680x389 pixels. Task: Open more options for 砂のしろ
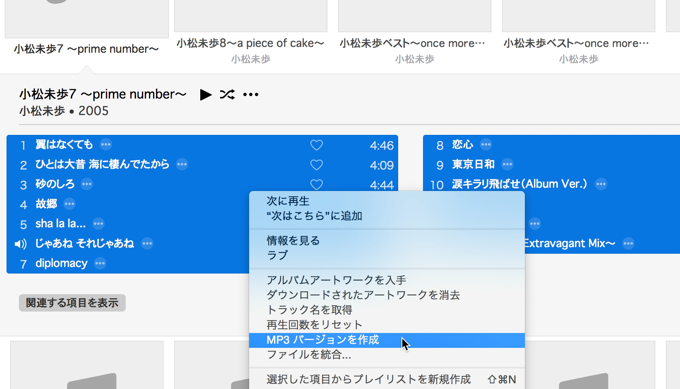87,184
